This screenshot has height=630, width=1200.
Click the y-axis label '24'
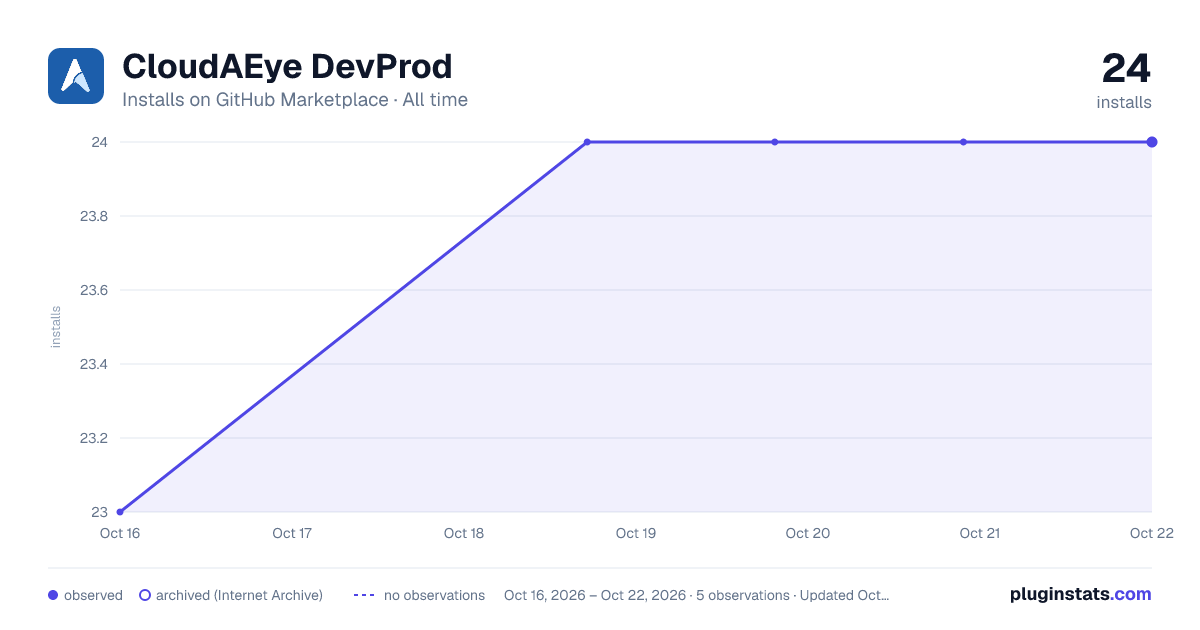click(100, 142)
